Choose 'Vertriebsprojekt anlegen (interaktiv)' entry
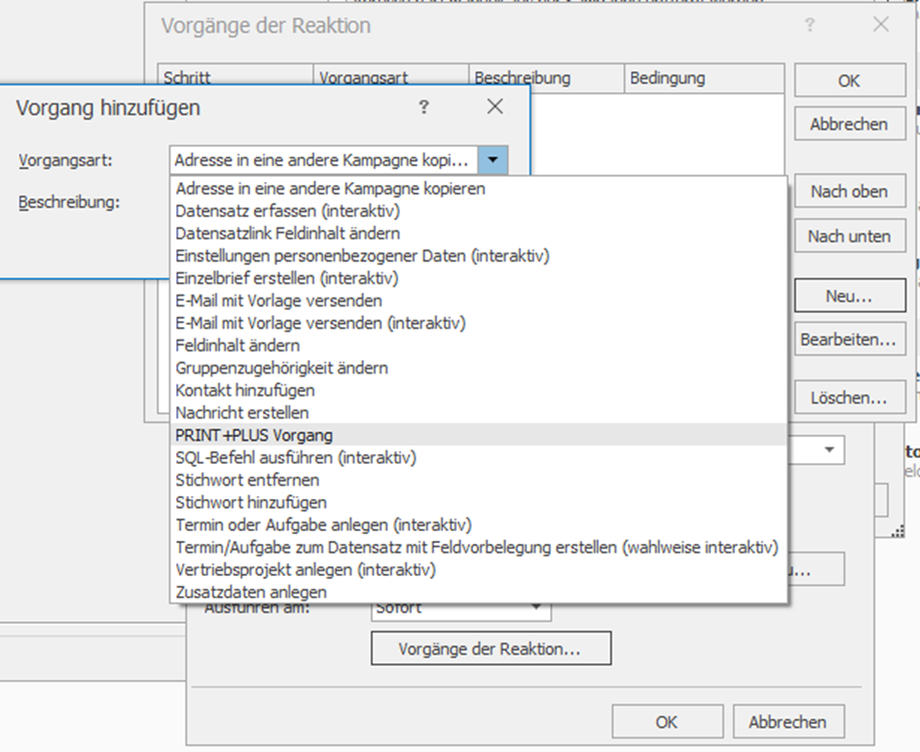 pos(305,570)
